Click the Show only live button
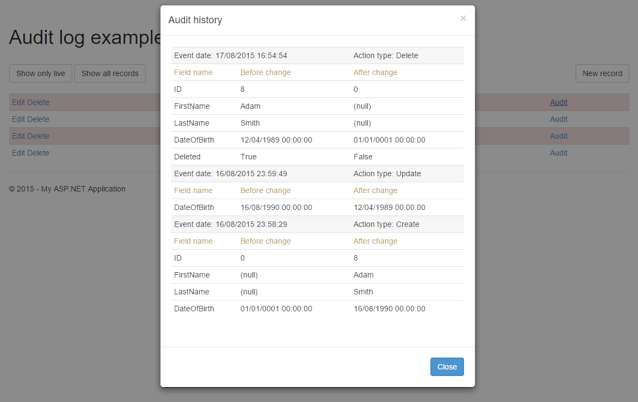Screen dimensions: 638x402 (40, 73)
